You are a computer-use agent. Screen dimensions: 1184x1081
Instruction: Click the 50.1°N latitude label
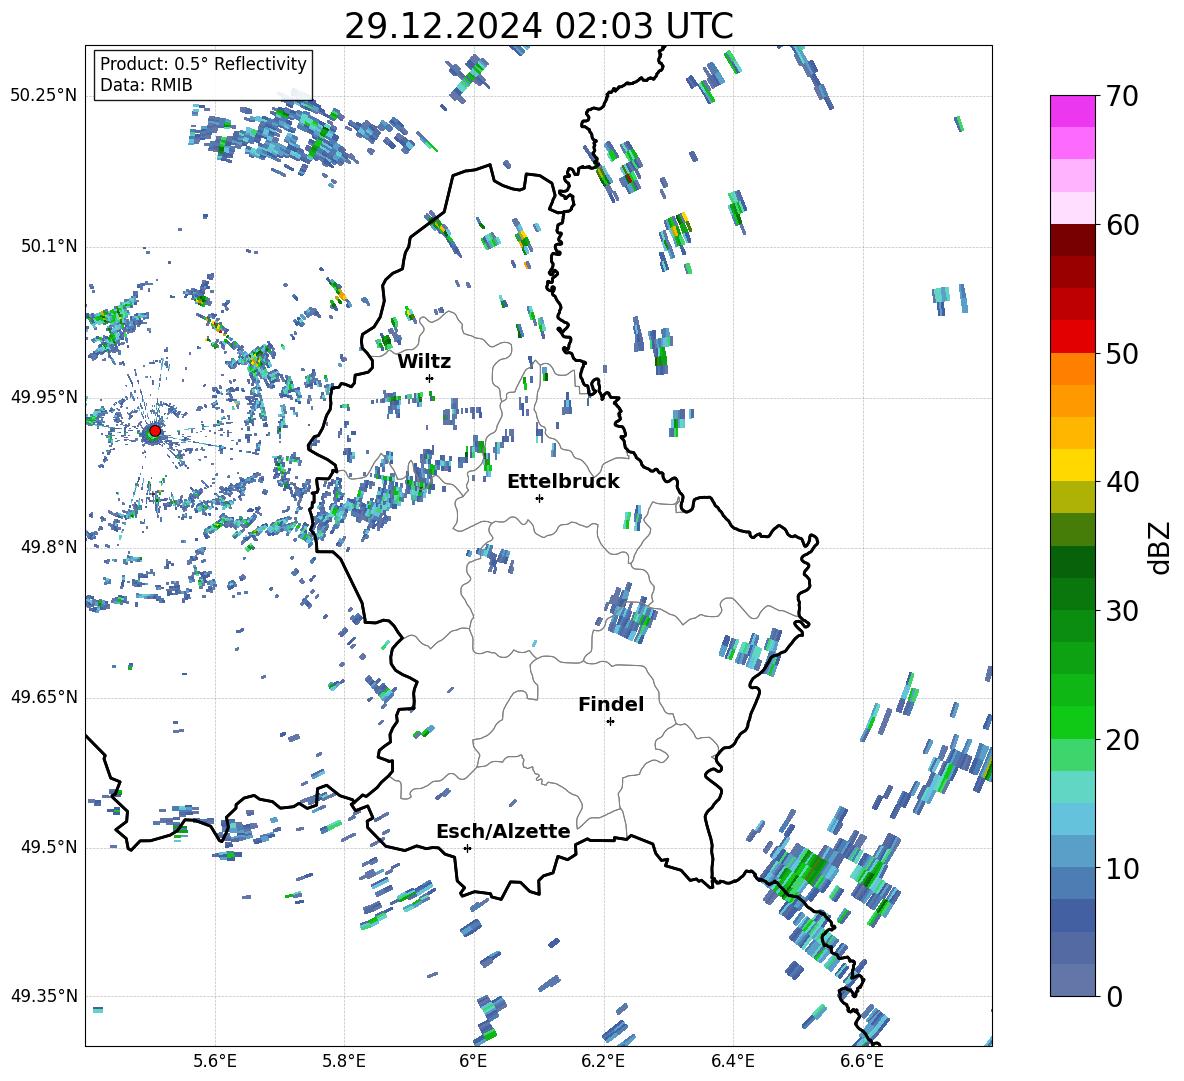point(49,246)
